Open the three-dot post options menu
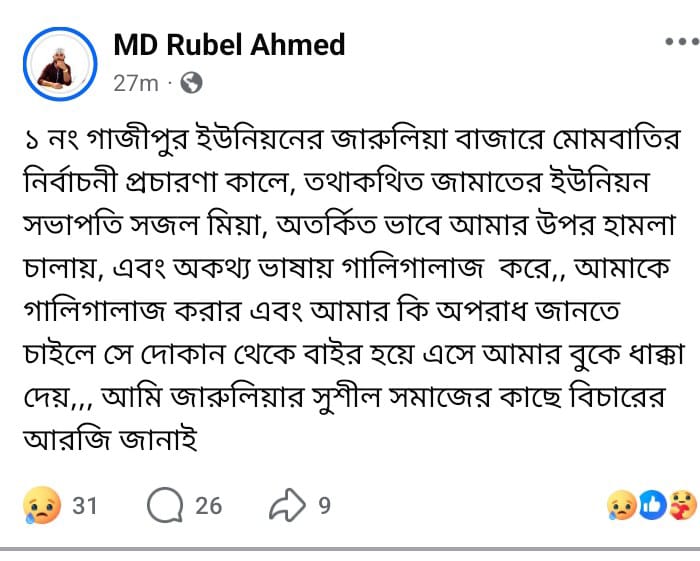 [679, 43]
